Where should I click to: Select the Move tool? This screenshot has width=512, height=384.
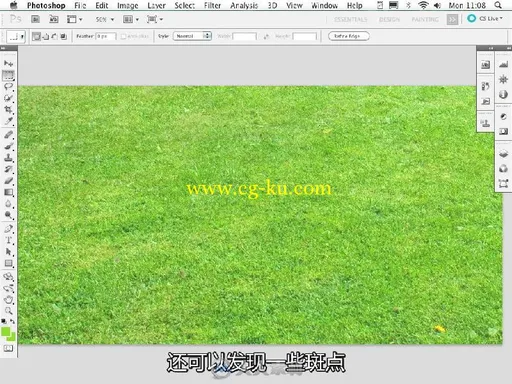click(8, 63)
